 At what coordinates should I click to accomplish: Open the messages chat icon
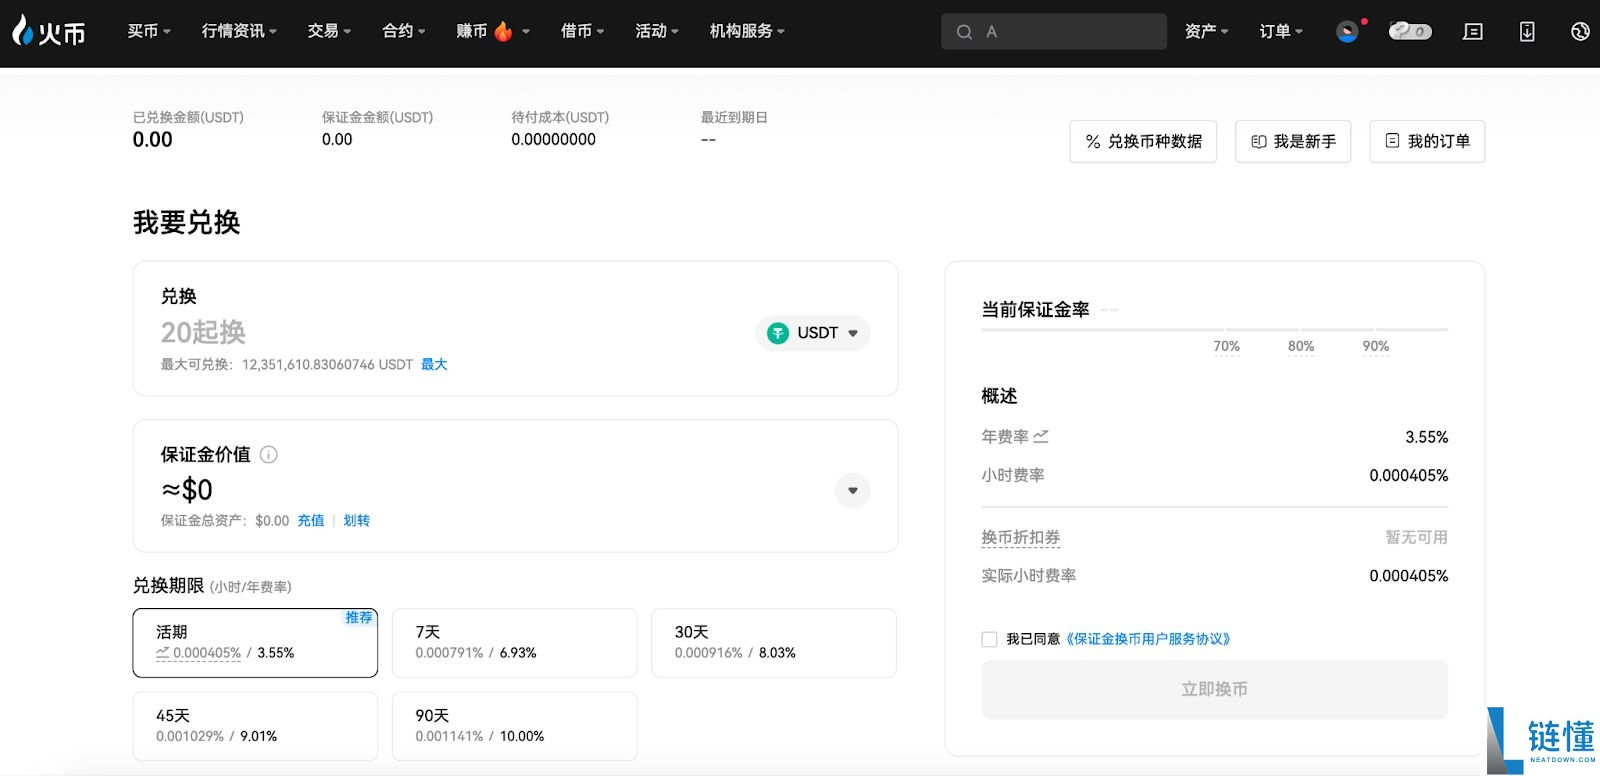(x=1473, y=32)
